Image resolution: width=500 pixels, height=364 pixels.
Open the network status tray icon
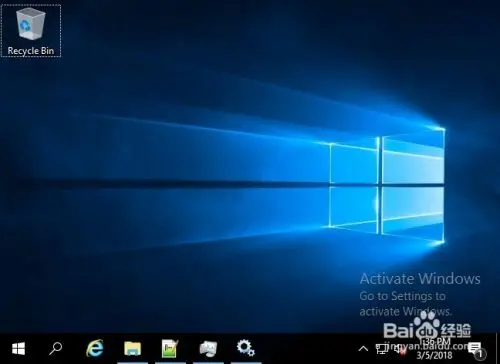(x=382, y=349)
